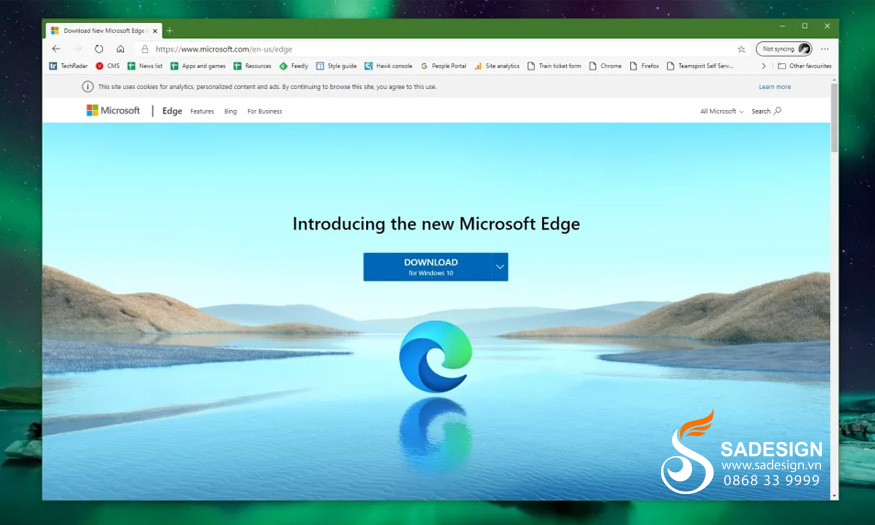Open the Apps and games bookmark
This screenshot has height=525, width=875.
coord(198,66)
